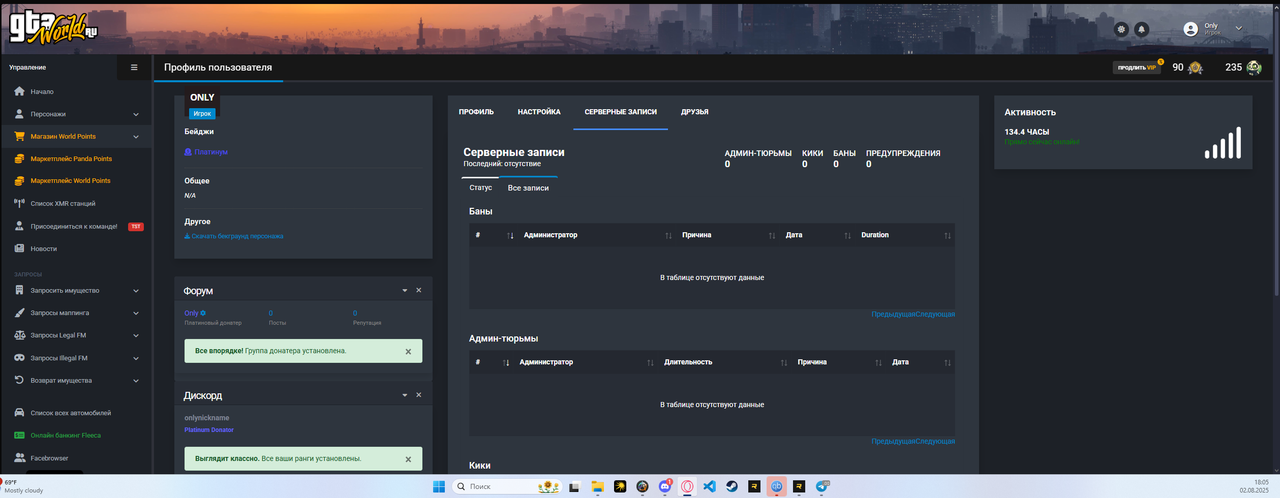Open Telegram from the taskbar
Viewport: 1280px width, 498px height.
823,486
